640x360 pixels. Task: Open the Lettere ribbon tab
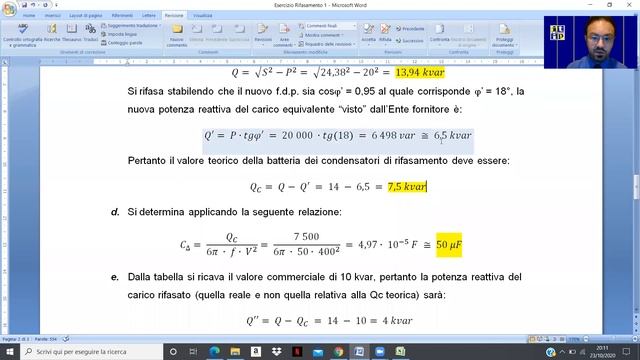[149, 16]
